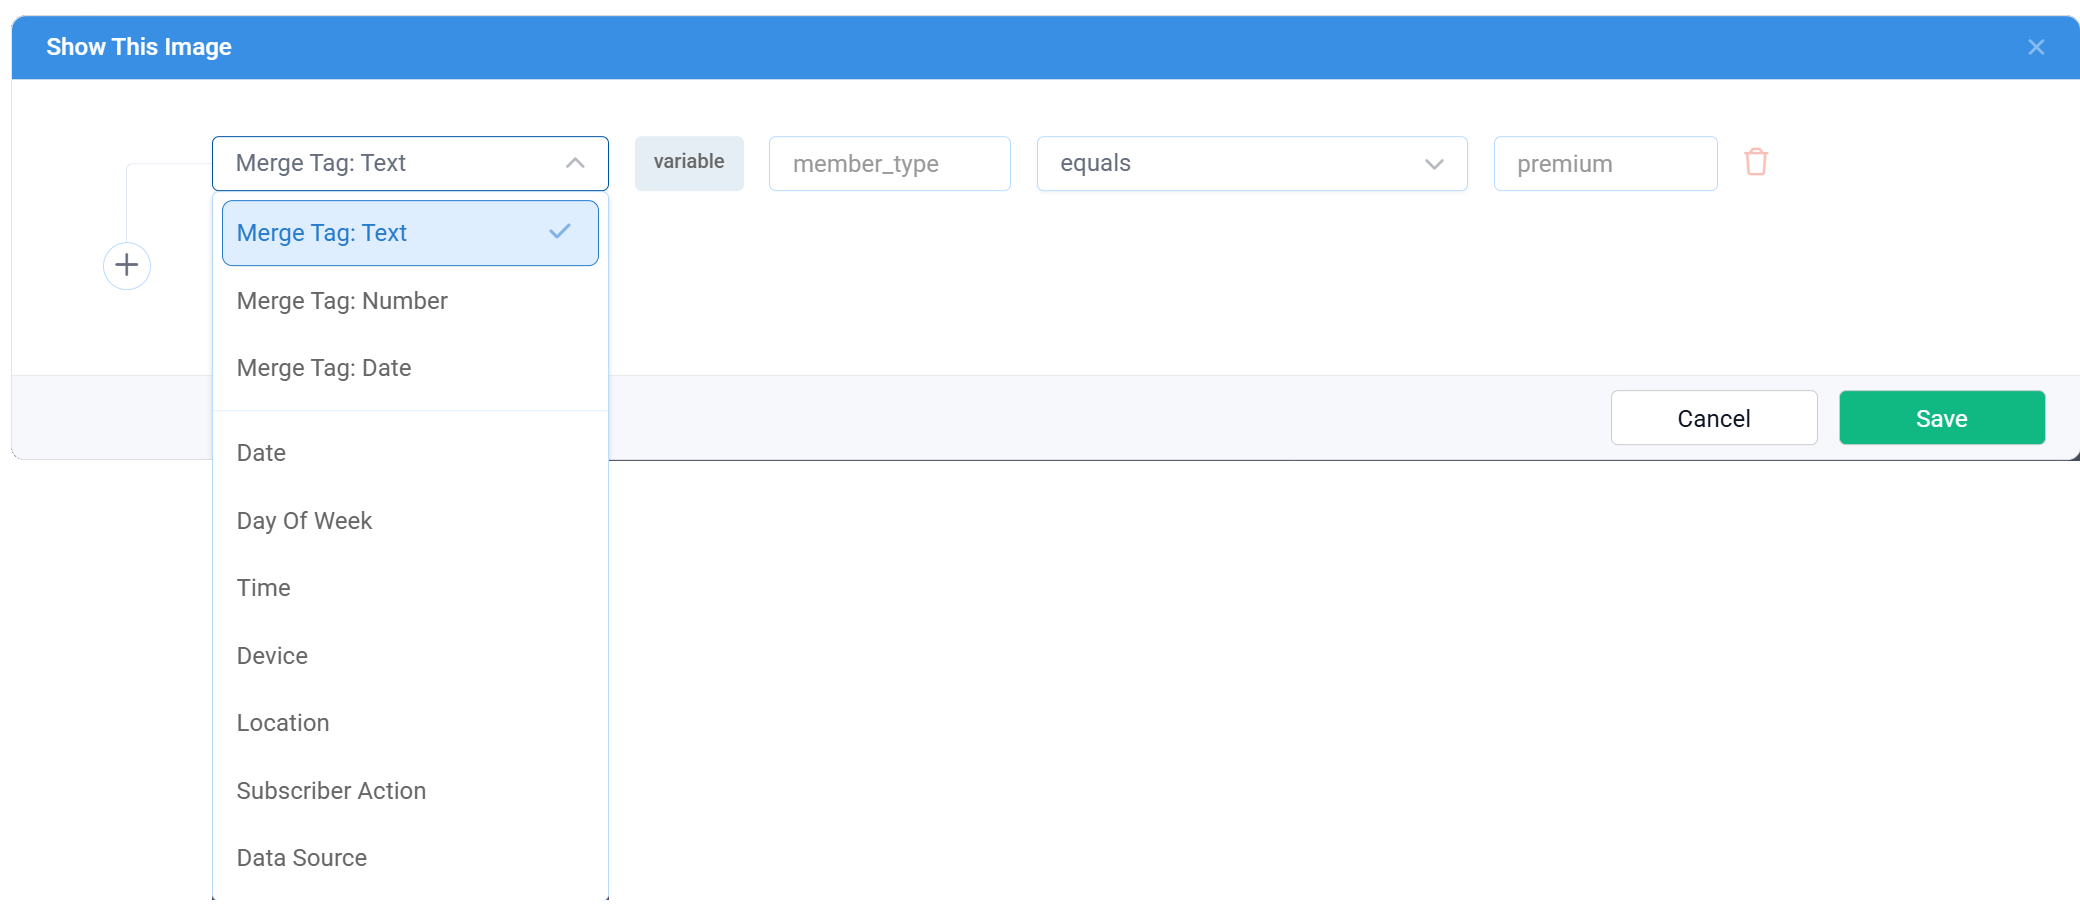Choose Date as the condition type
The height and width of the screenshot is (906, 2080).
point(261,452)
